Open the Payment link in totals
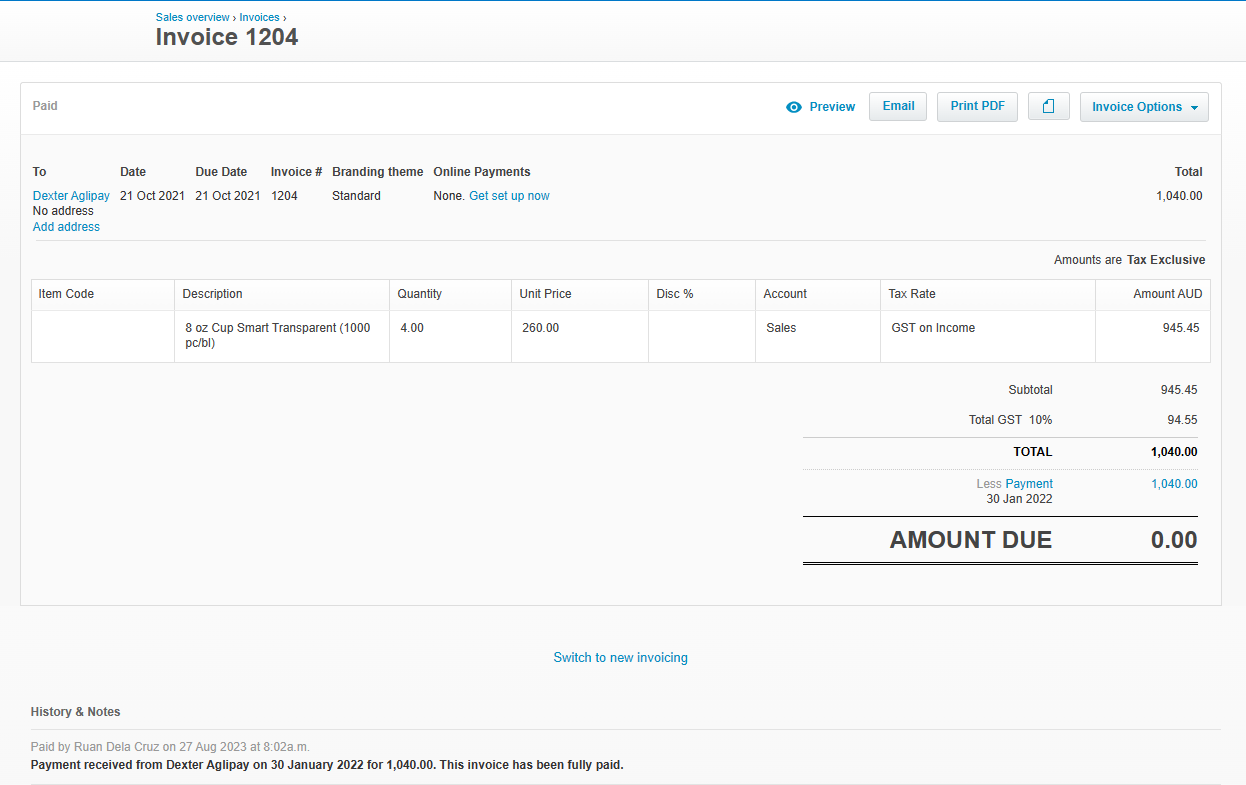The image size is (1246, 785). point(1029,484)
